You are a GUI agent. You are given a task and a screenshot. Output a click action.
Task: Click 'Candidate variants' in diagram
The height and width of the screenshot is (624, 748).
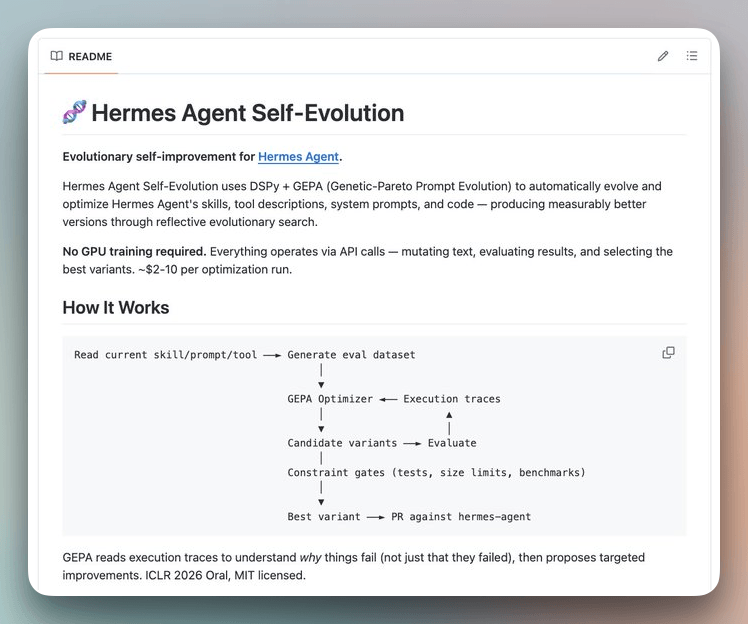pos(342,443)
